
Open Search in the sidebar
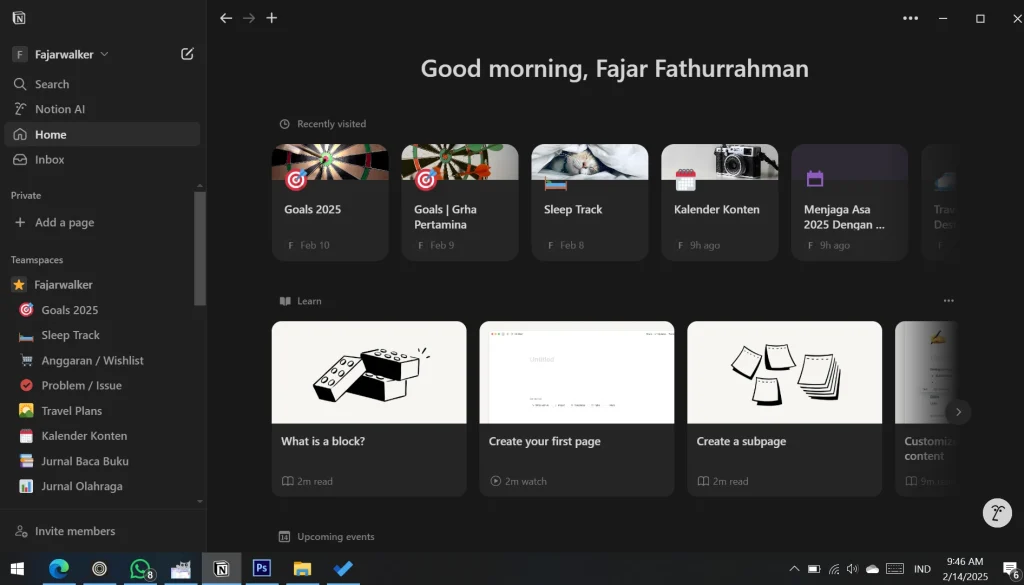point(102,84)
